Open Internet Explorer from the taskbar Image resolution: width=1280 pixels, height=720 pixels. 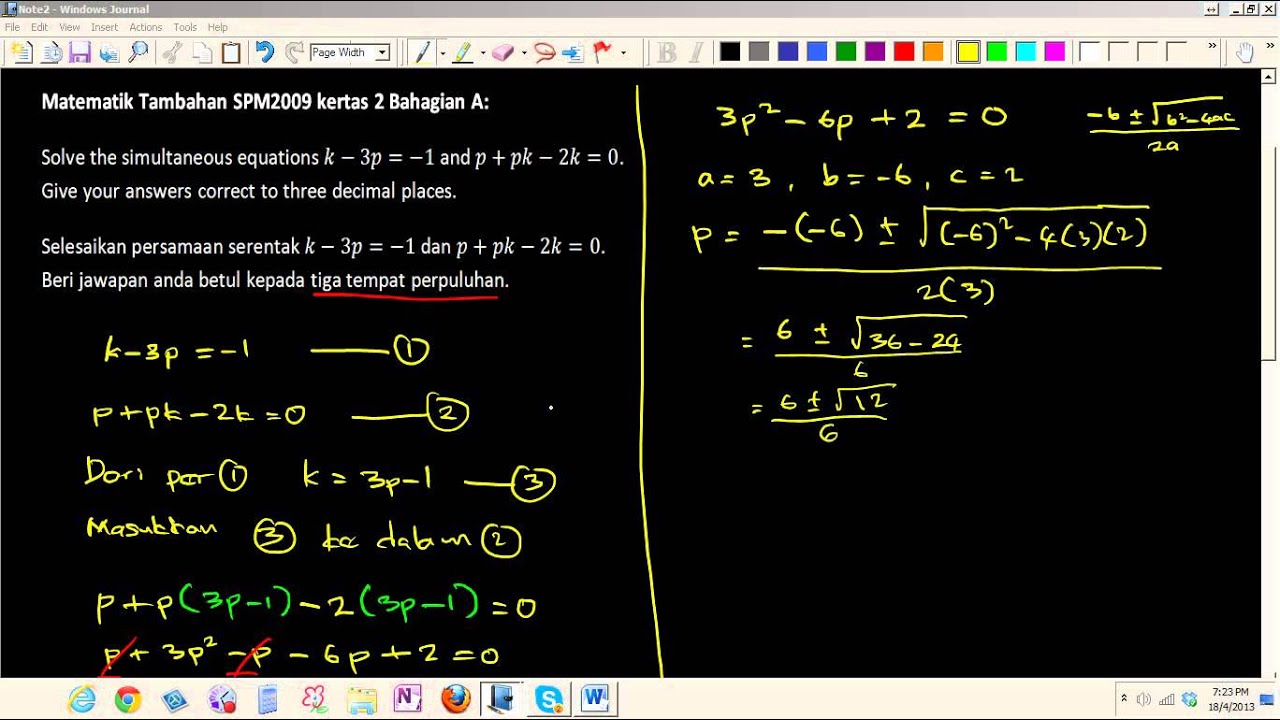[82, 699]
